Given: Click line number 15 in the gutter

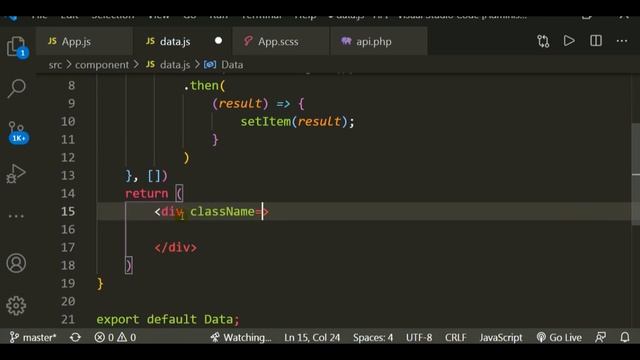Looking at the screenshot, I should tap(68, 211).
